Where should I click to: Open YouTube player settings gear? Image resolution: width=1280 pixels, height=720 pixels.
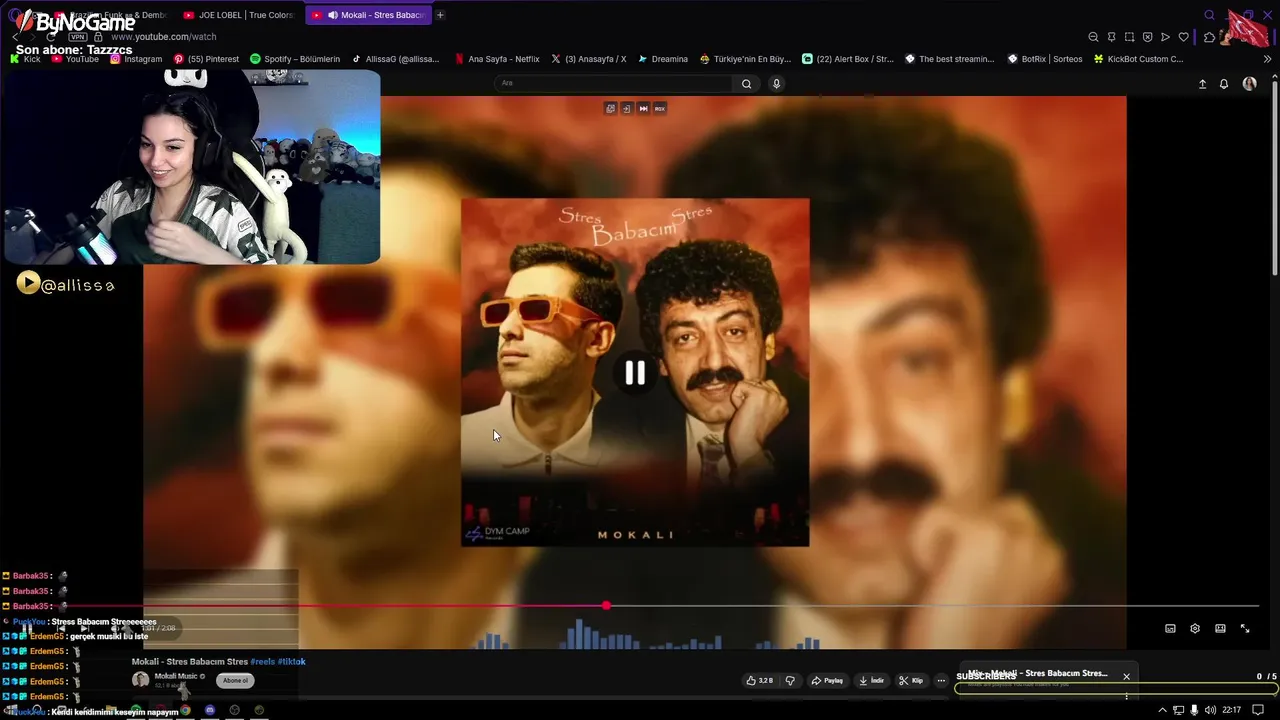tap(1195, 628)
